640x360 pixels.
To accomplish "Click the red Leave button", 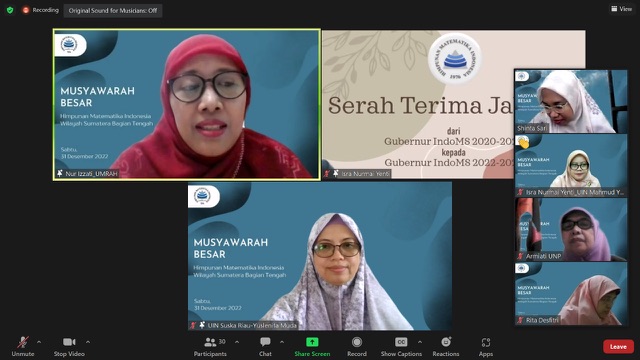I will coord(618,347).
